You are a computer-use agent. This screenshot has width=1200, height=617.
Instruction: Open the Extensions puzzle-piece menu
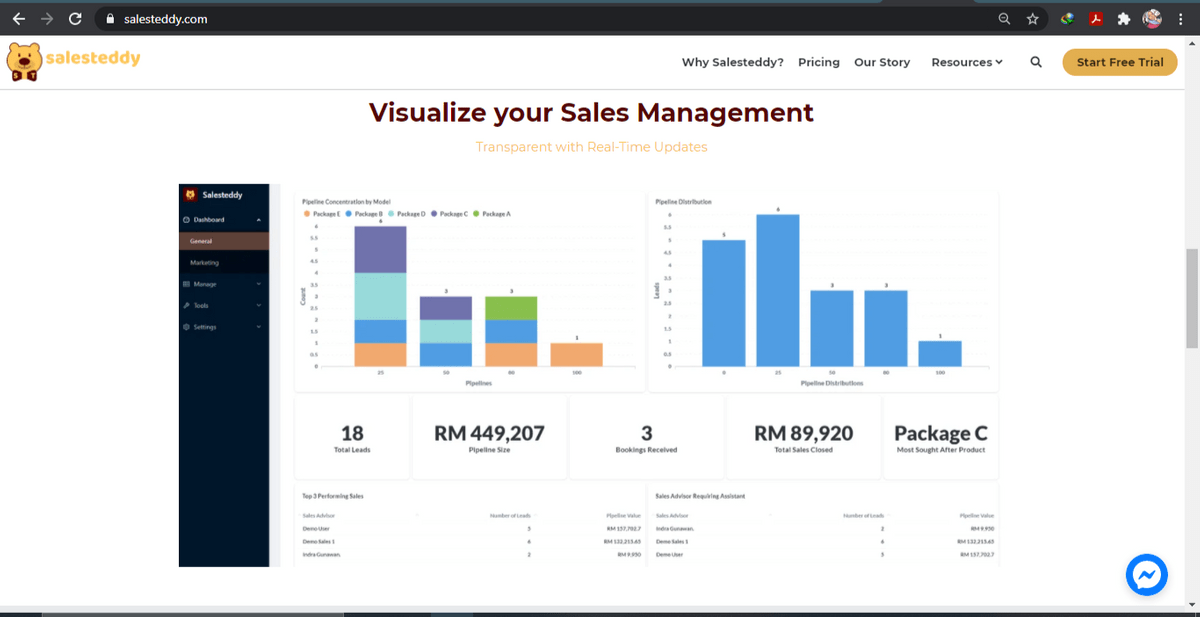[1124, 19]
